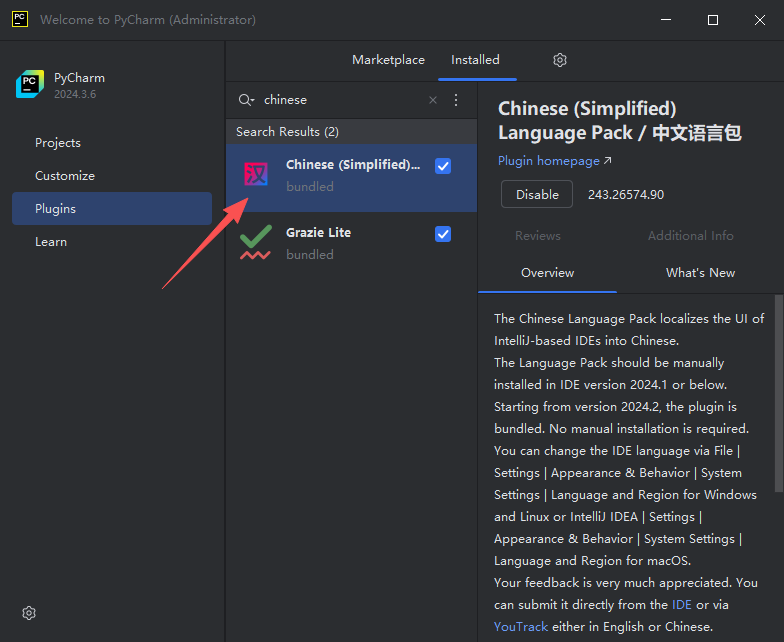The height and width of the screenshot is (642, 784).
Task: Maximize the PyCharm welcome window
Action: (713, 20)
